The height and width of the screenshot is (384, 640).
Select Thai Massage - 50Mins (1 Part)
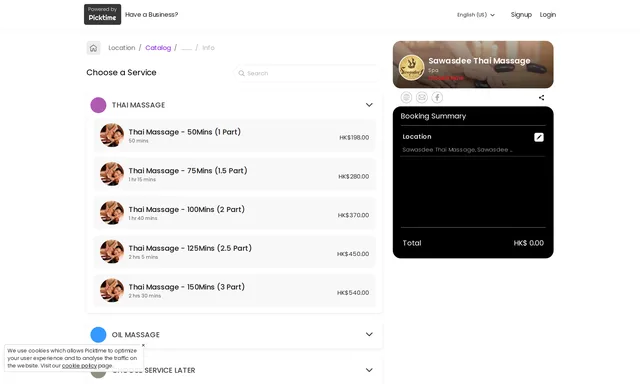(x=235, y=135)
